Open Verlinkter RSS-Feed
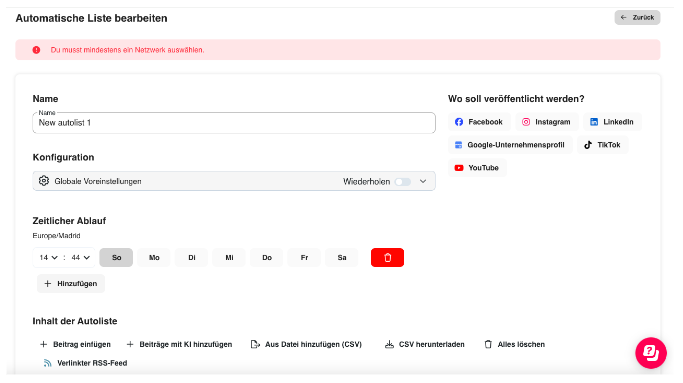Viewport: 683px width, 383px height. (x=85, y=363)
